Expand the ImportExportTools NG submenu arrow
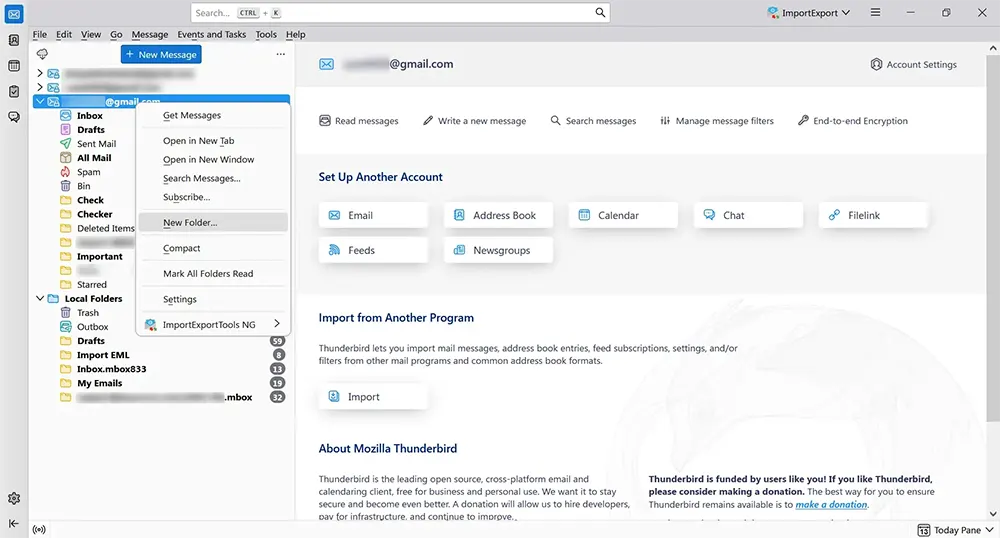Viewport: 1000px width, 538px height. coord(277,324)
